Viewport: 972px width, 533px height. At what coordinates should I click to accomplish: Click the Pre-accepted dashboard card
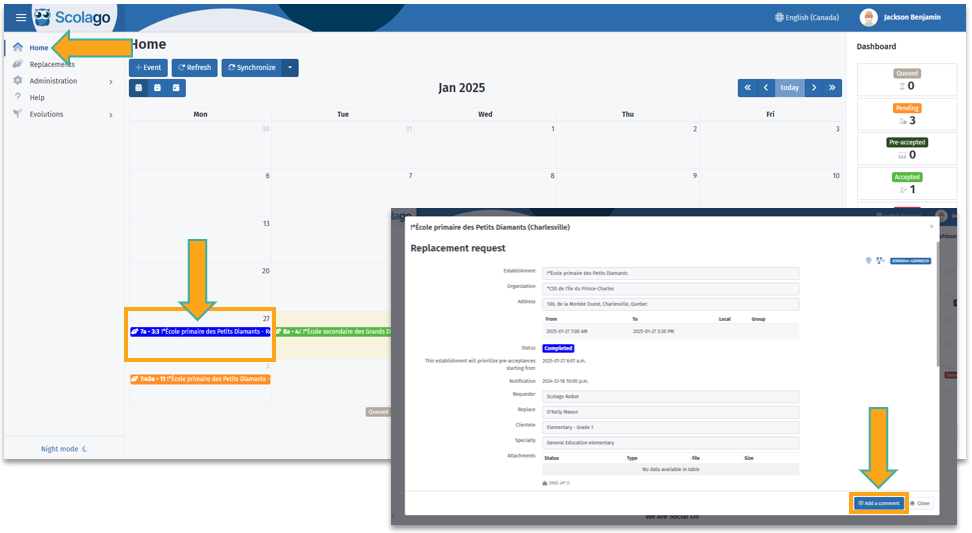point(907,149)
